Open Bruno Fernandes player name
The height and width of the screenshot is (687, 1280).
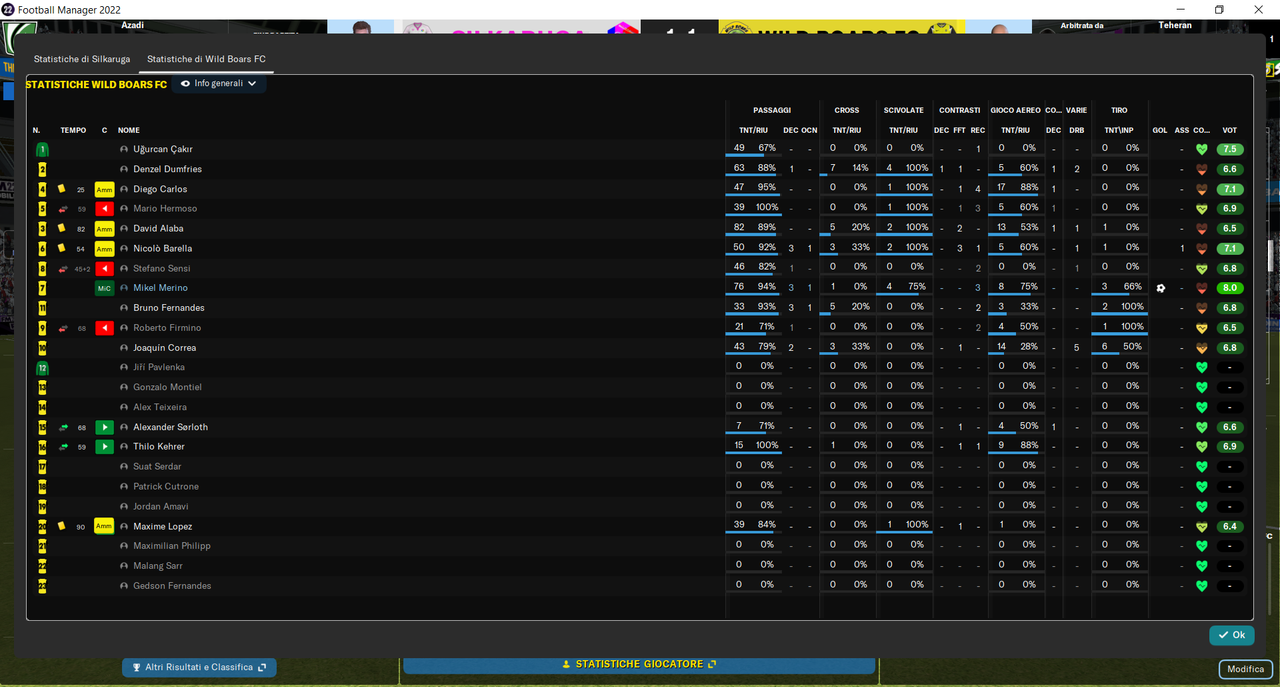click(x=169, y=308)
